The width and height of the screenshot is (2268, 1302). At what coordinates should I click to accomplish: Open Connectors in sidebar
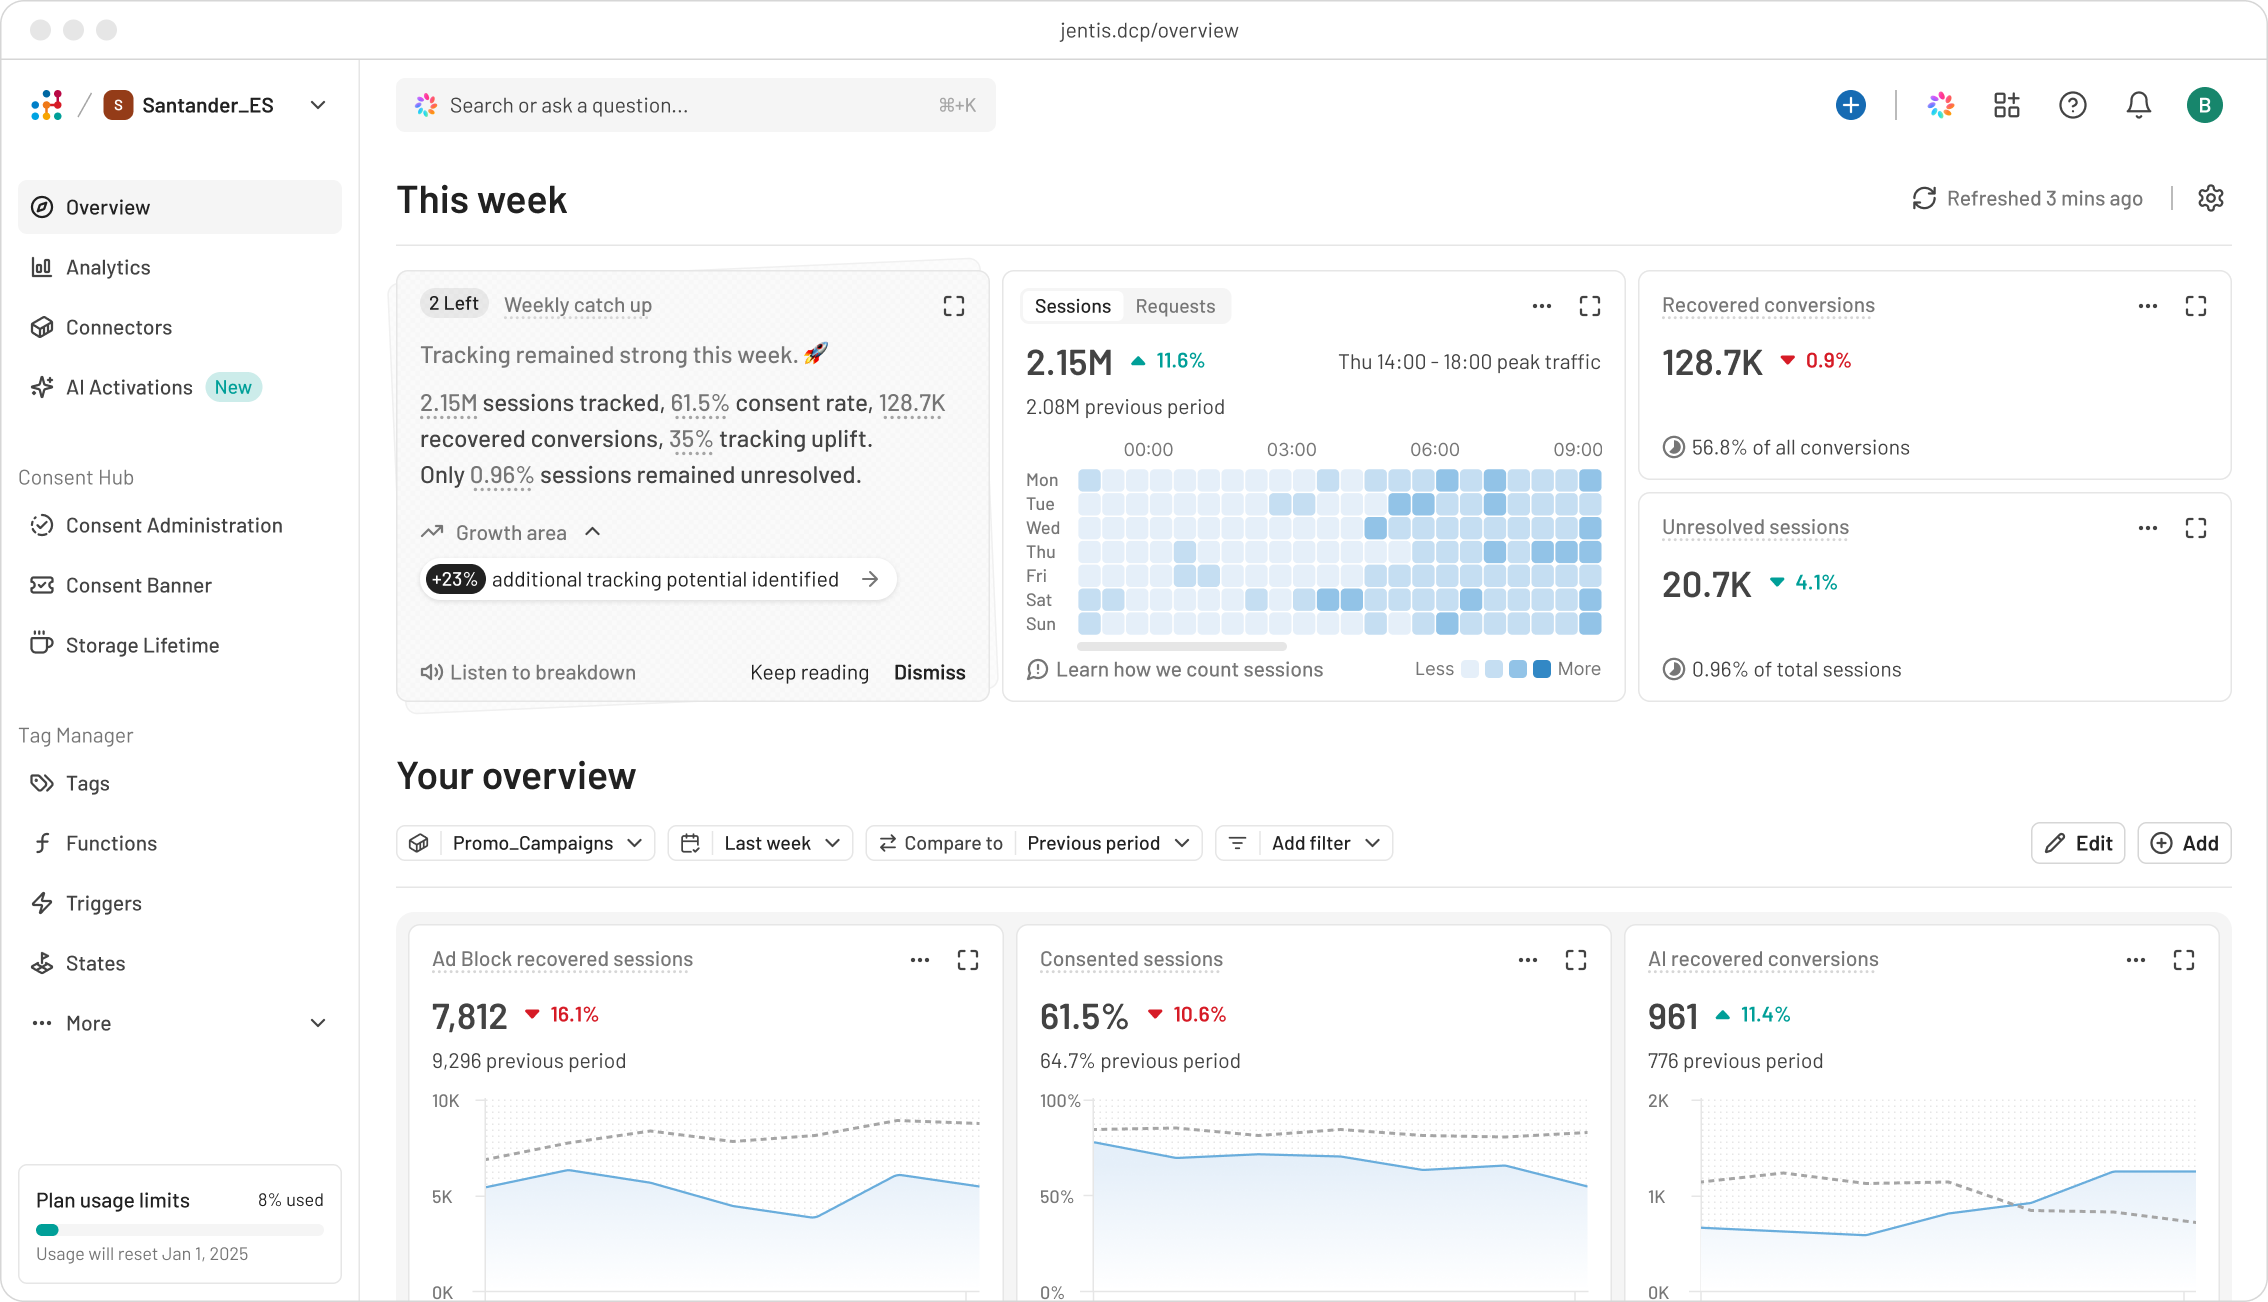180,327
